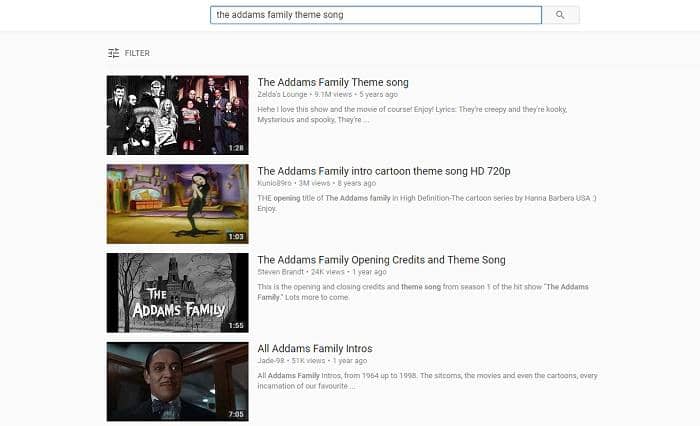Click "9.1M views" text
Image resolution: width=700 pixels, height=426 pixels.
point(333,94)
